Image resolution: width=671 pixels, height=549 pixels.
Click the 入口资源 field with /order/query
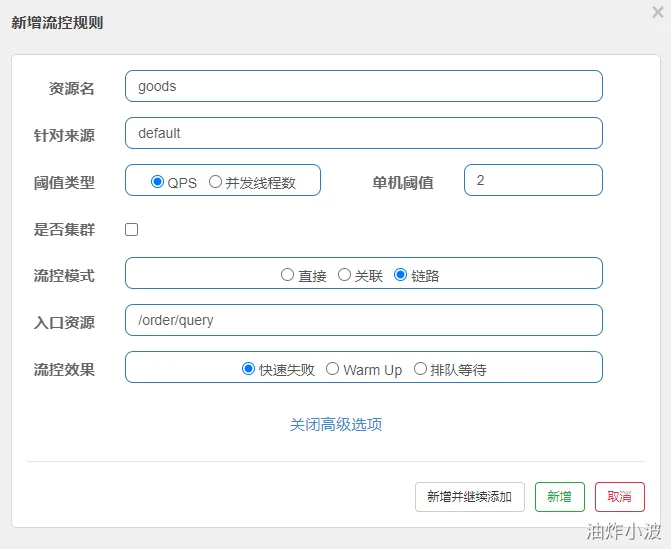(x=363, y=320)
